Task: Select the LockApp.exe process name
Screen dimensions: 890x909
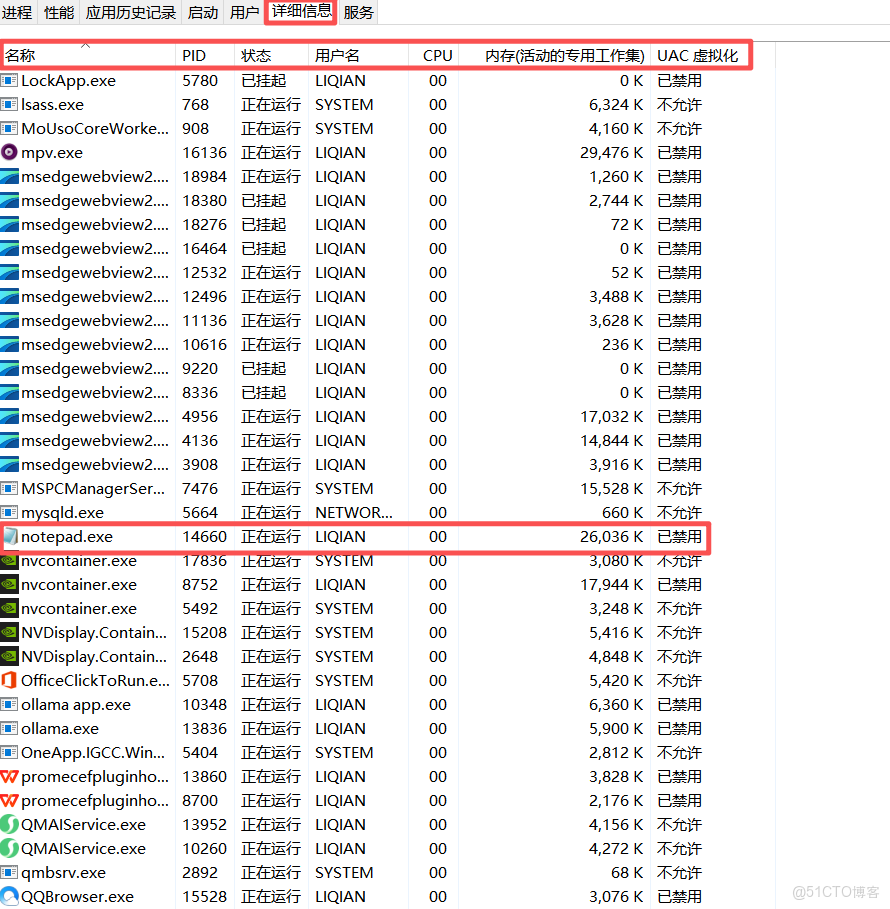Action: pyautogui.click(x=68, y=81)
